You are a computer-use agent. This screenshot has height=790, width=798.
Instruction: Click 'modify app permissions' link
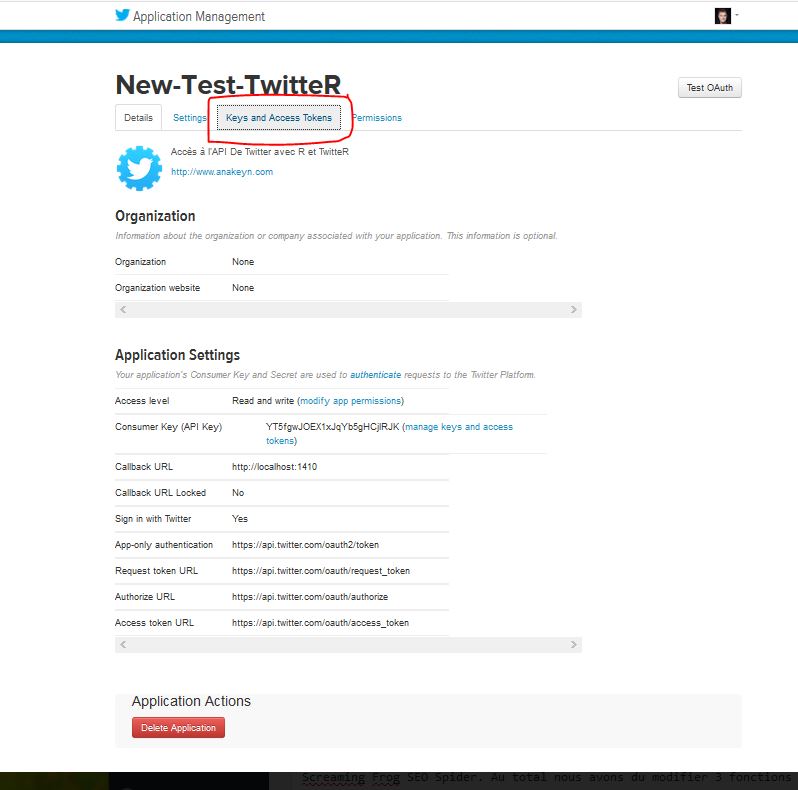(x=351, y=401)
